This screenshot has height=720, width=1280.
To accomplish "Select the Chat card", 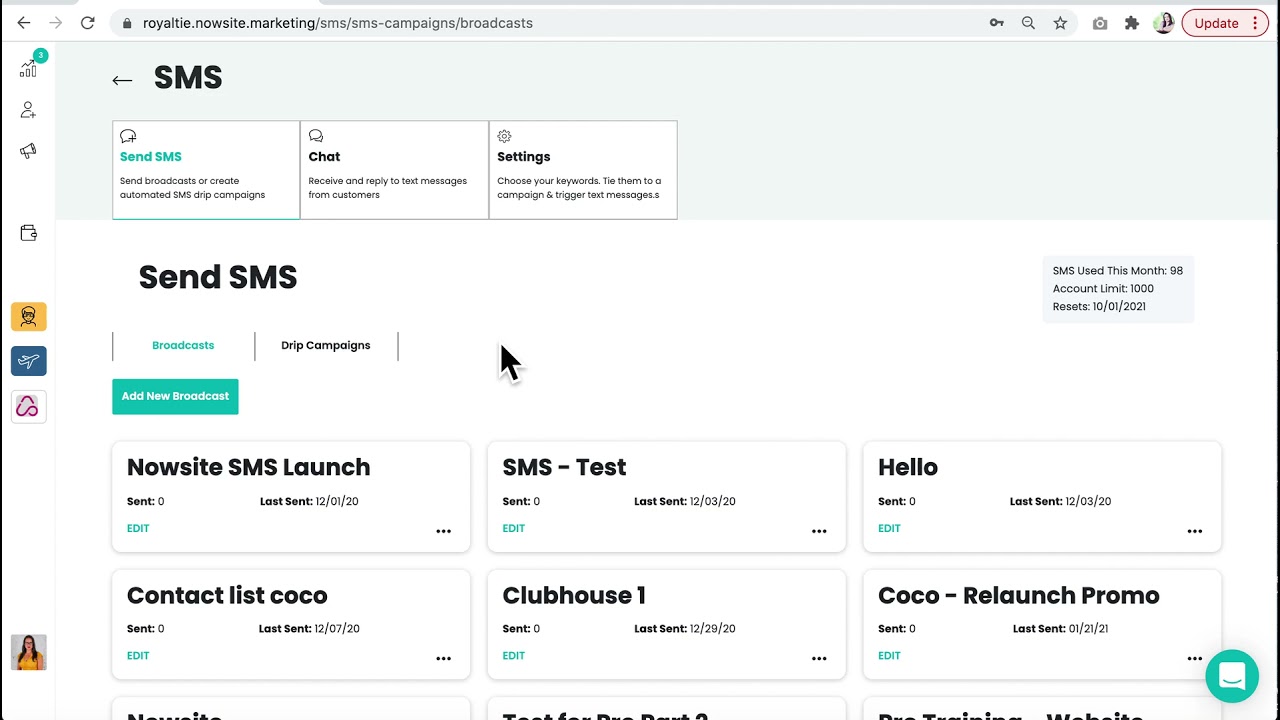I will pos(394,170).
